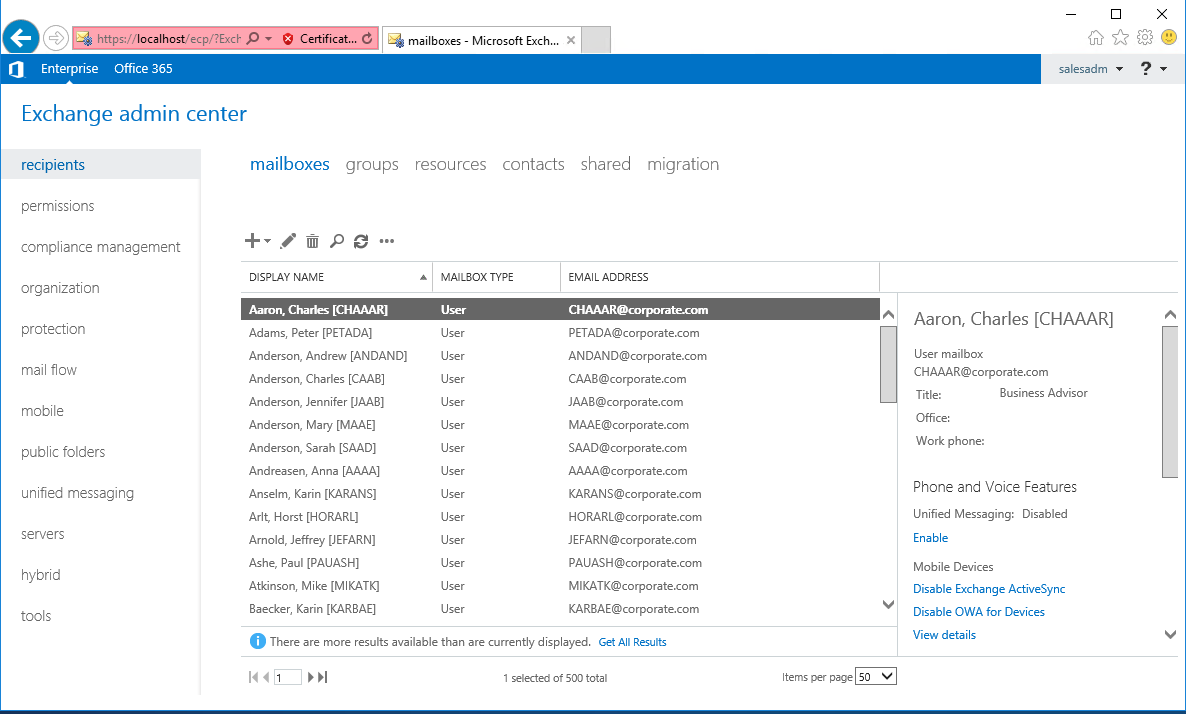1187x714 pixels.
Task: Click Disable OWA for Devices link
Action: click(979, 612)
